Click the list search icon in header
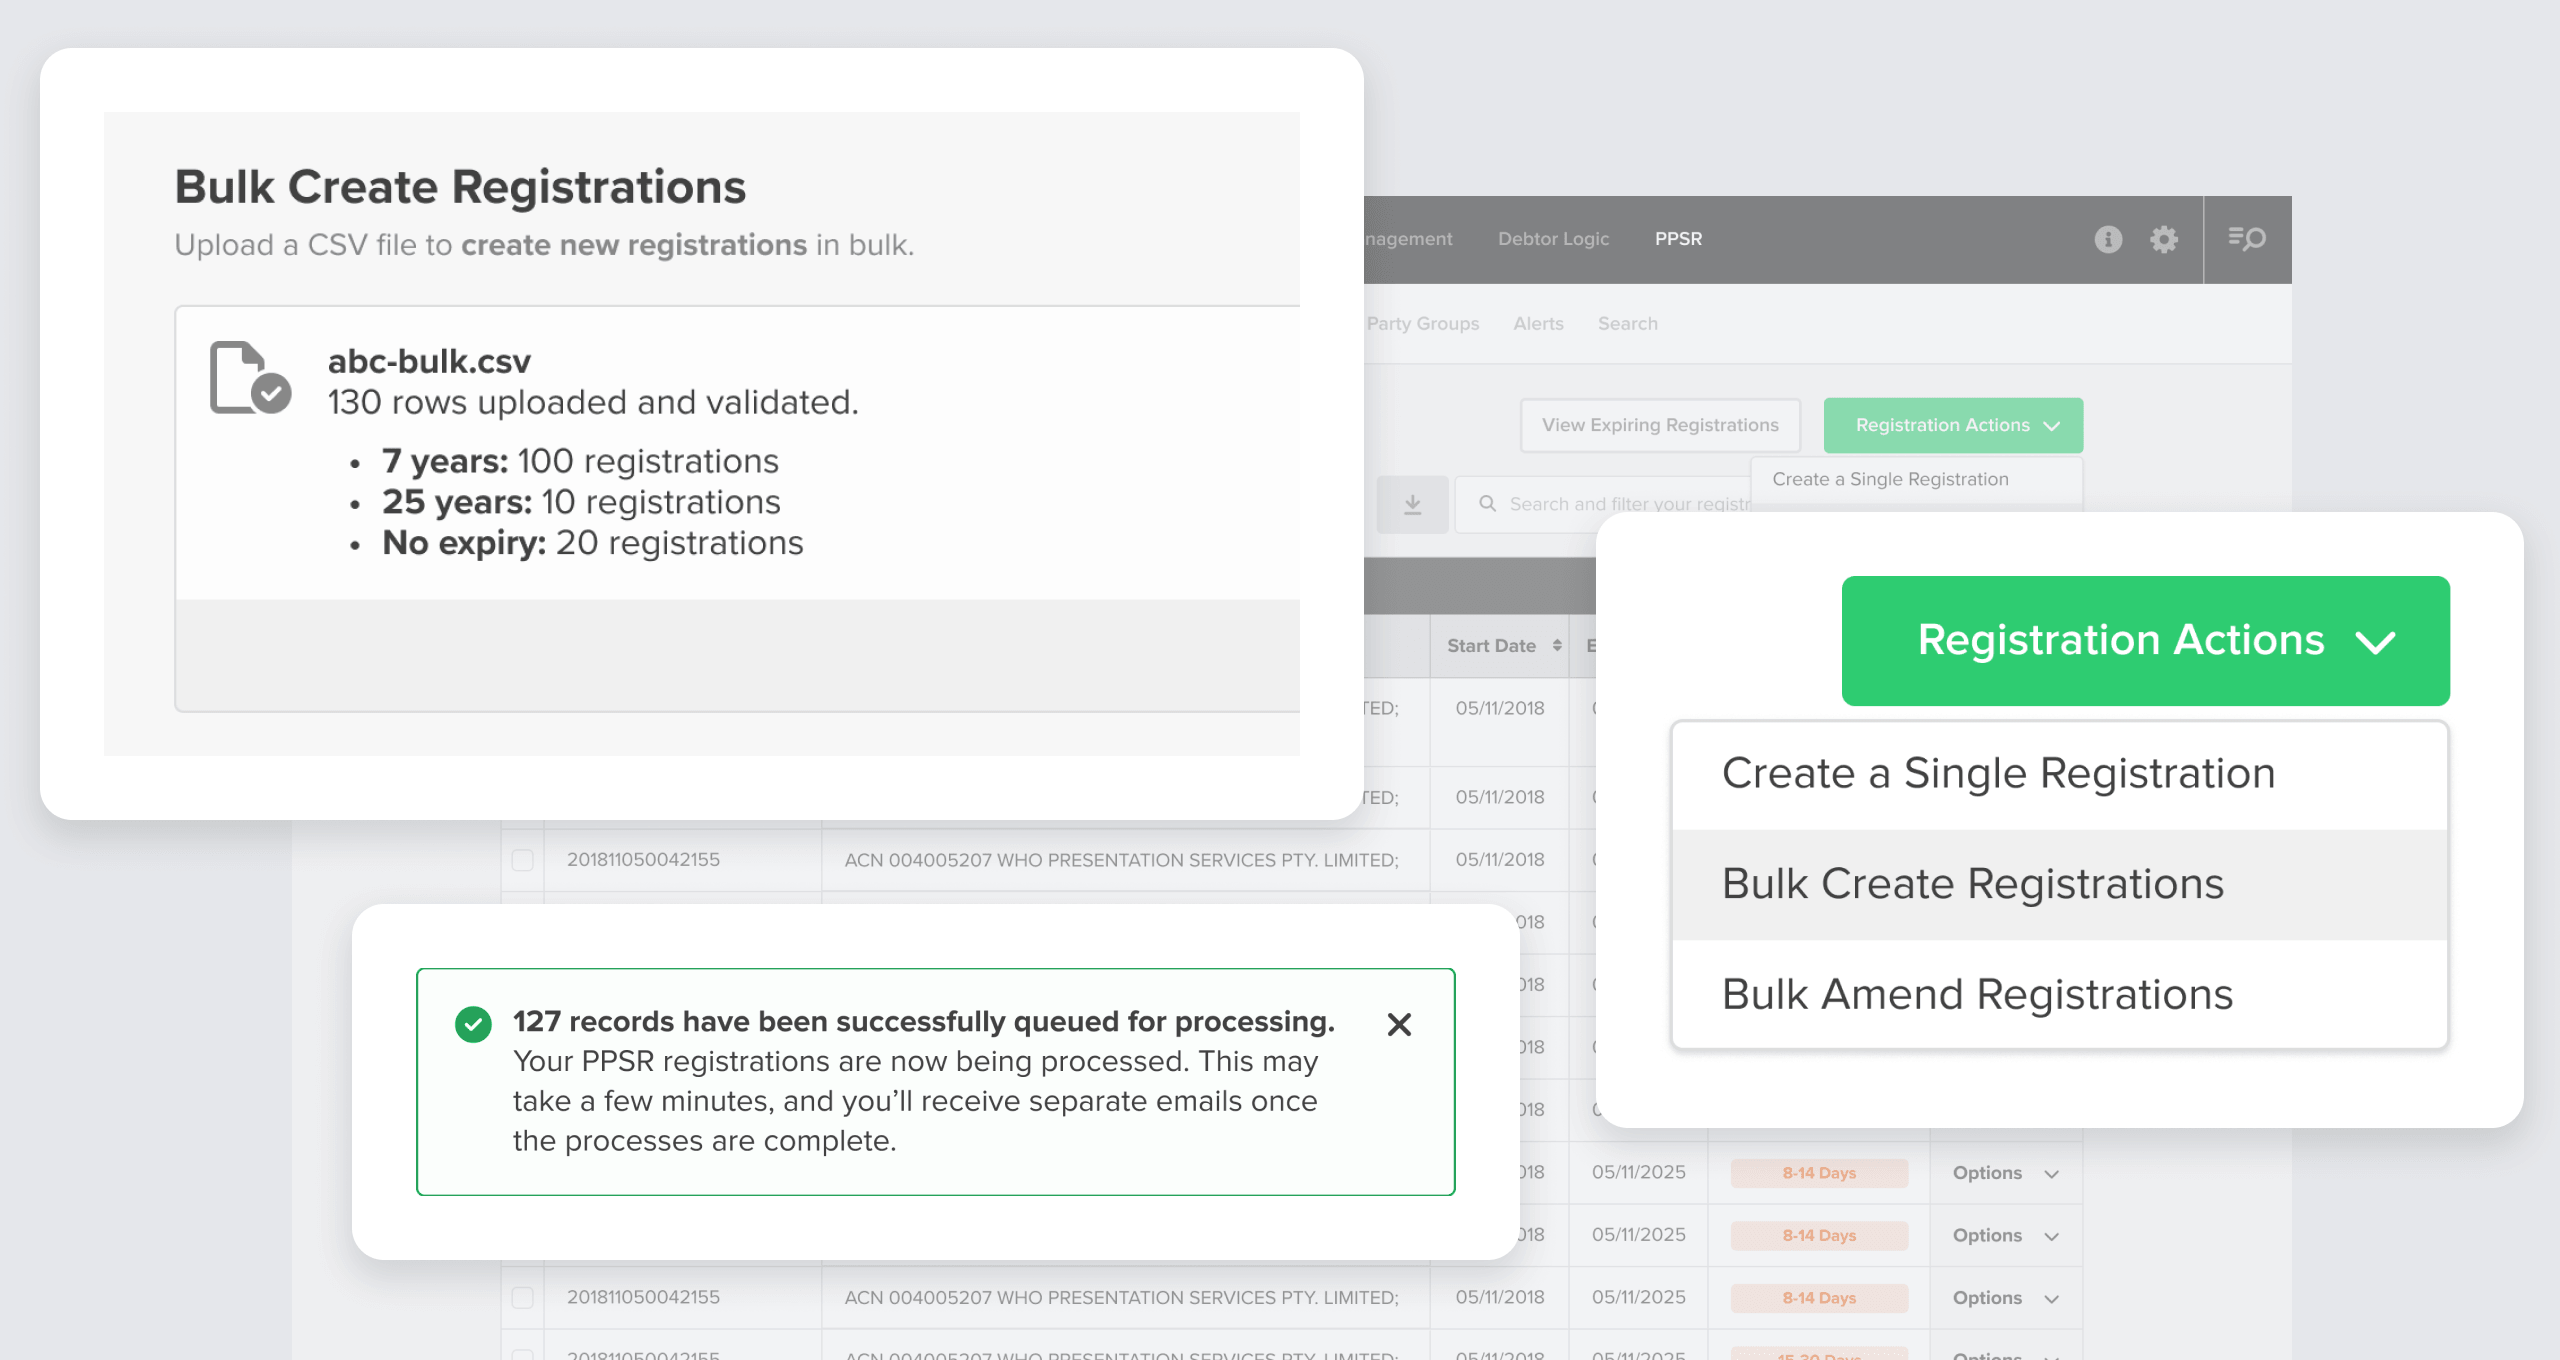Image resolution: width=2560 pixels, height=1360 pixels. (2247, 239)
